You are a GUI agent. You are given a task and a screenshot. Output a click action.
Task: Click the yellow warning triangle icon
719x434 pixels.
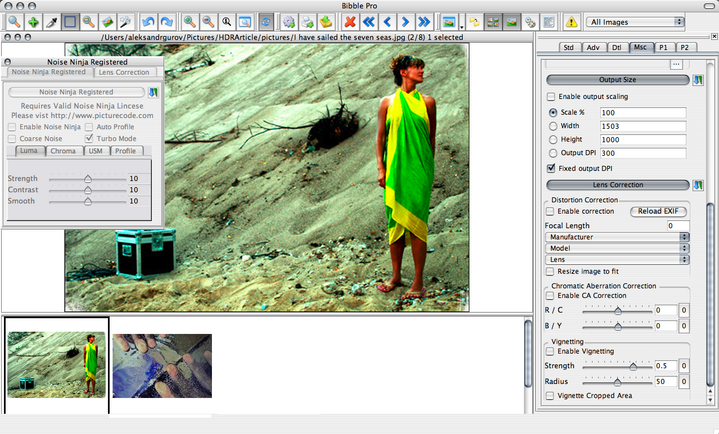[572, 21]
